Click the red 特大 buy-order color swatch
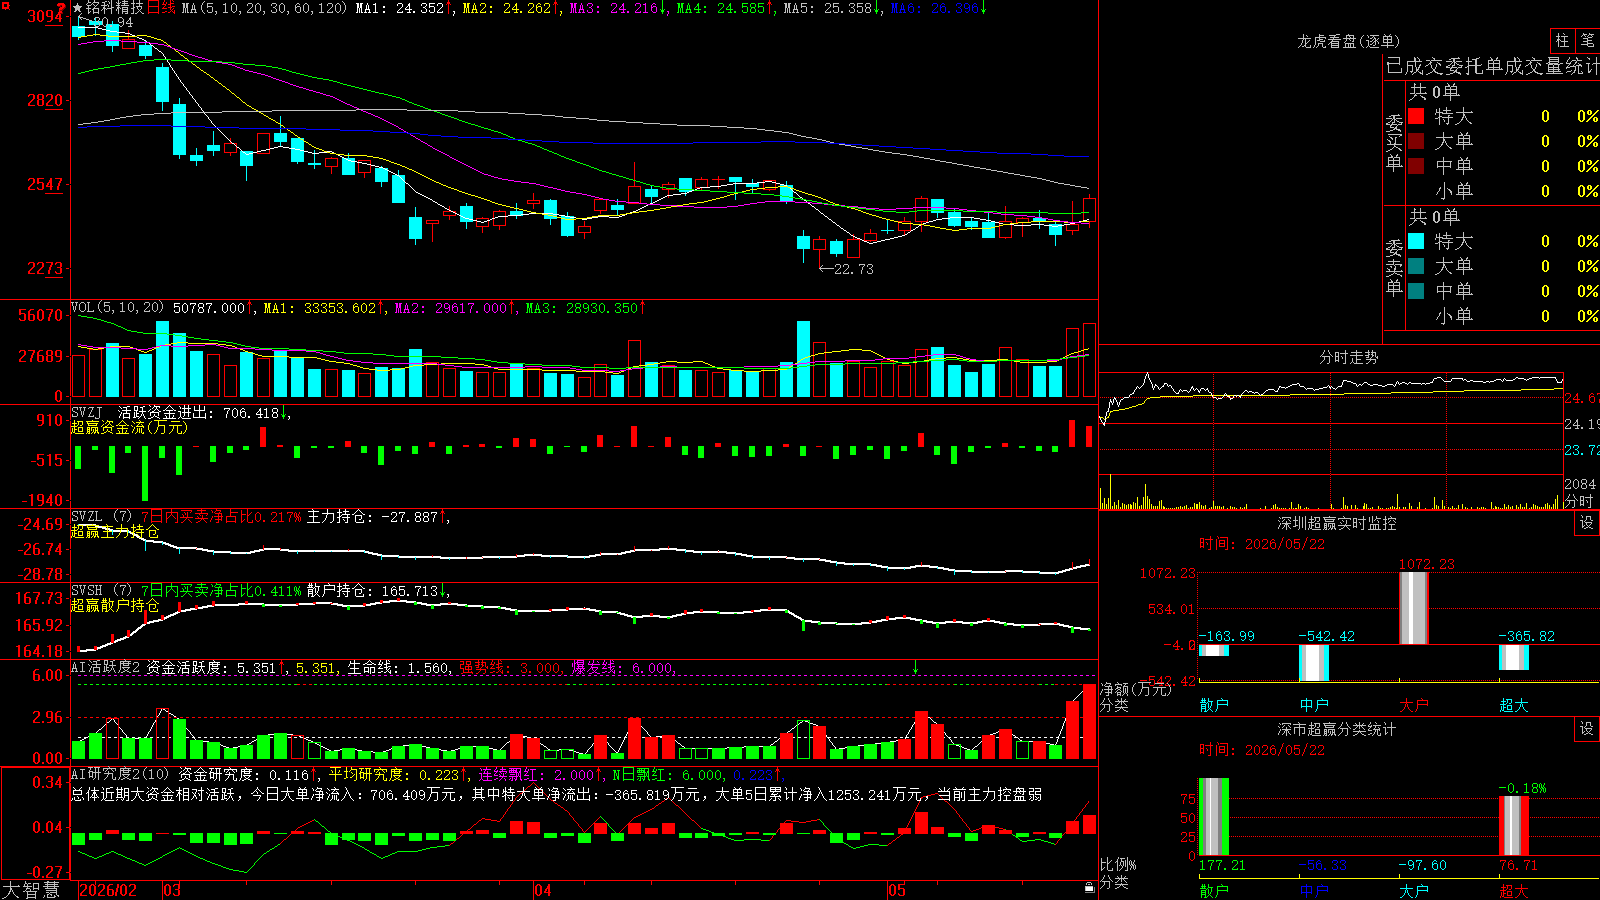 pyautogui.click(x=1416, y=116)
